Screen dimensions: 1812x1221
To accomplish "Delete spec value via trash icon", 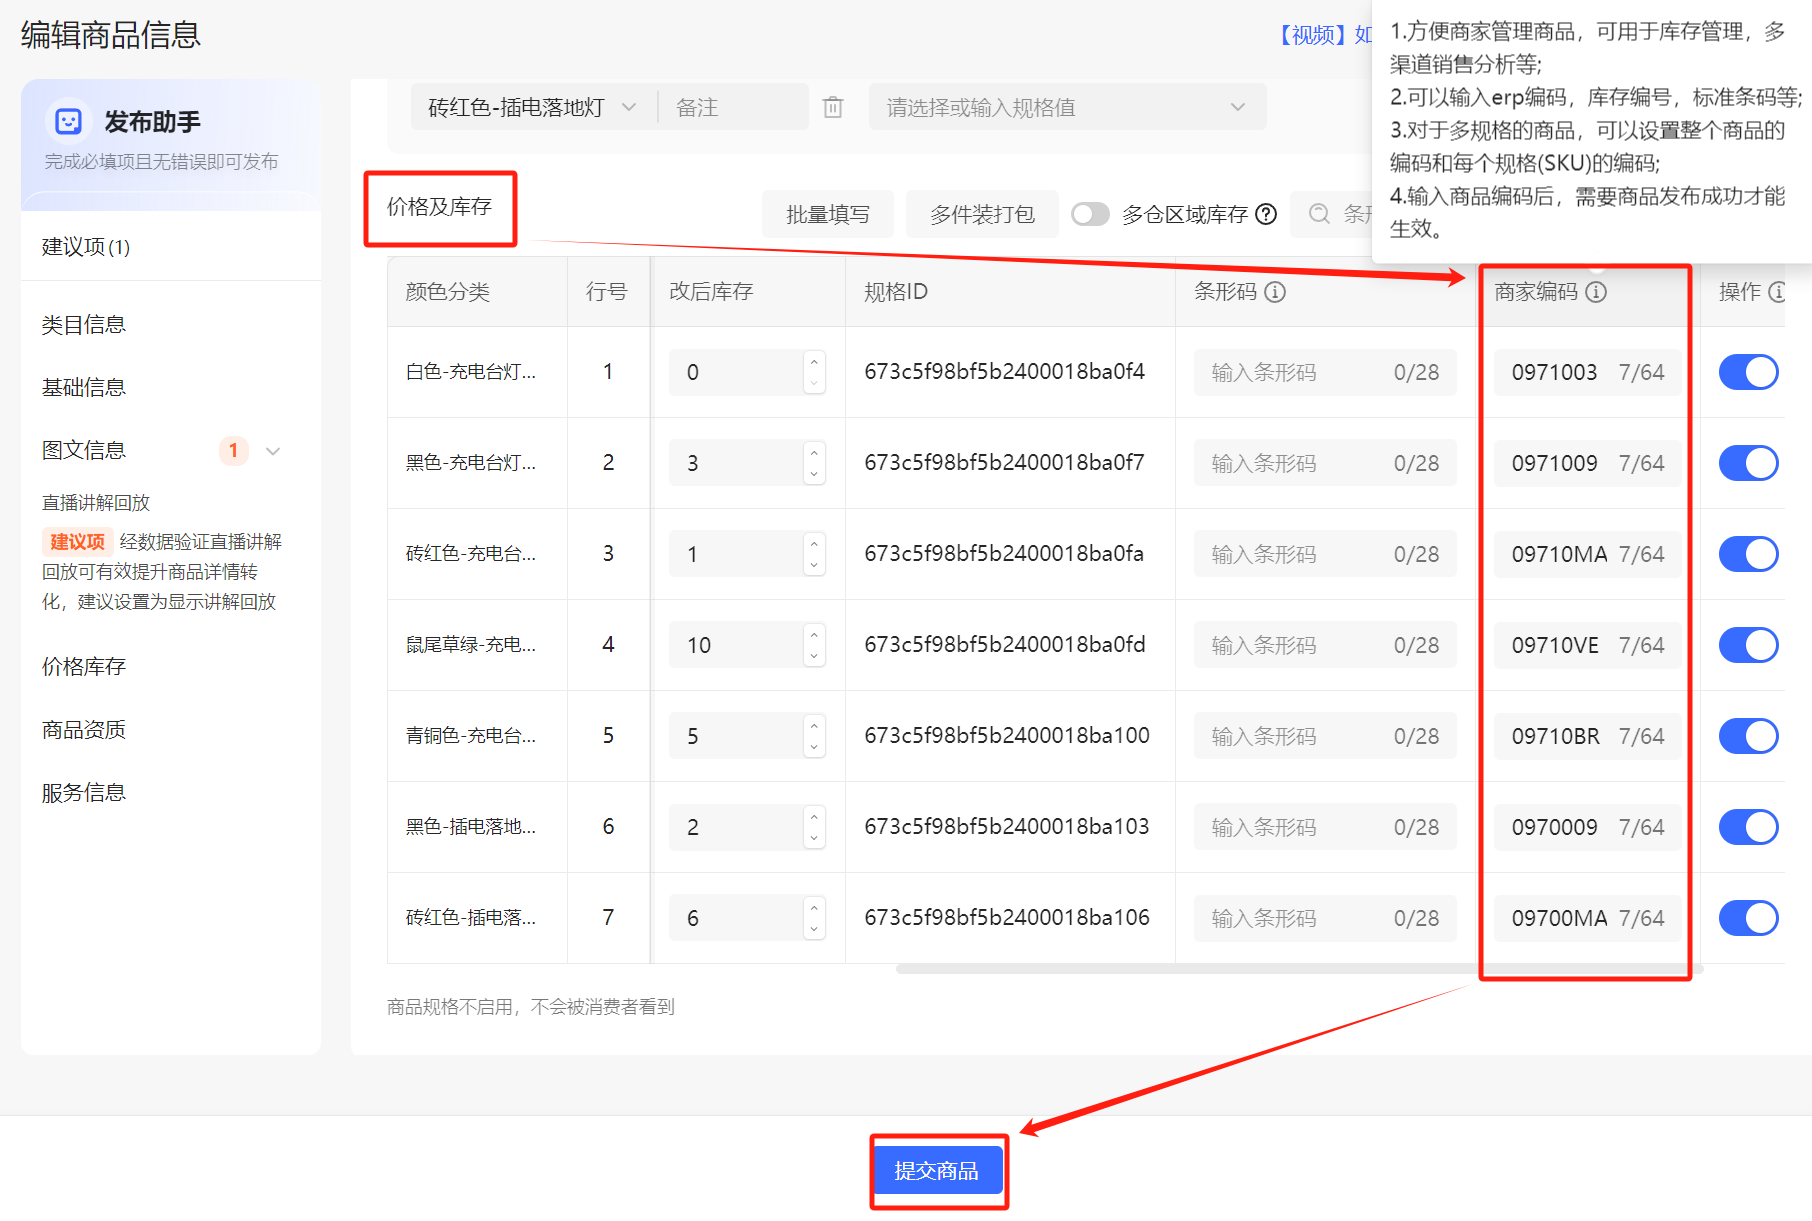I will [833, 107].
